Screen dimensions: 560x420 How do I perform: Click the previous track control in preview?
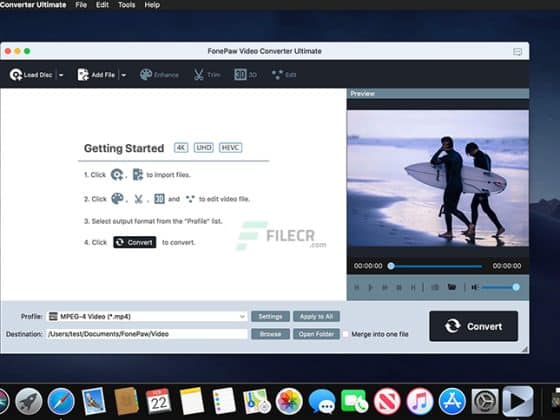pyautogui.click(x=356, y=288)
